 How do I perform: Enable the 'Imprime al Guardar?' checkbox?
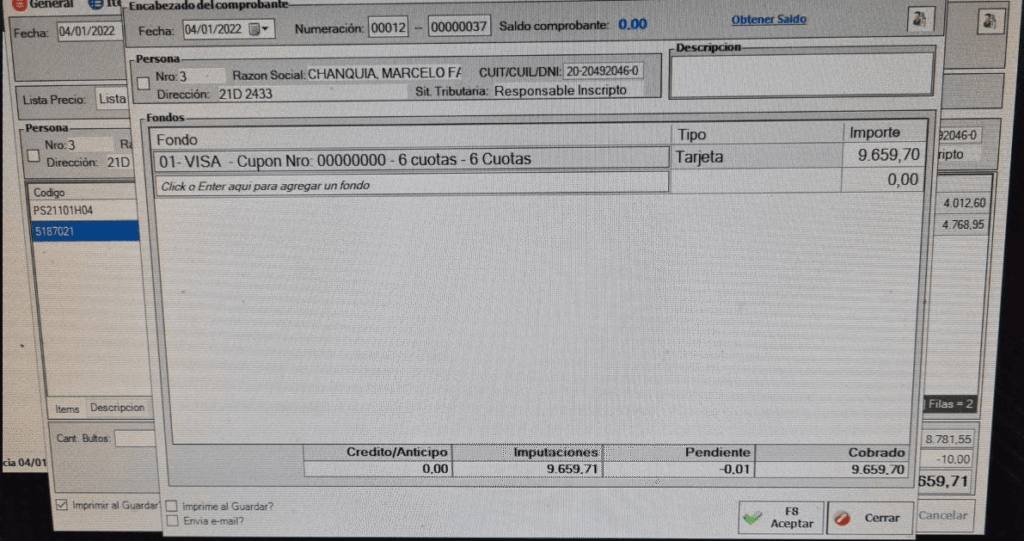click(x=173, y=506)
